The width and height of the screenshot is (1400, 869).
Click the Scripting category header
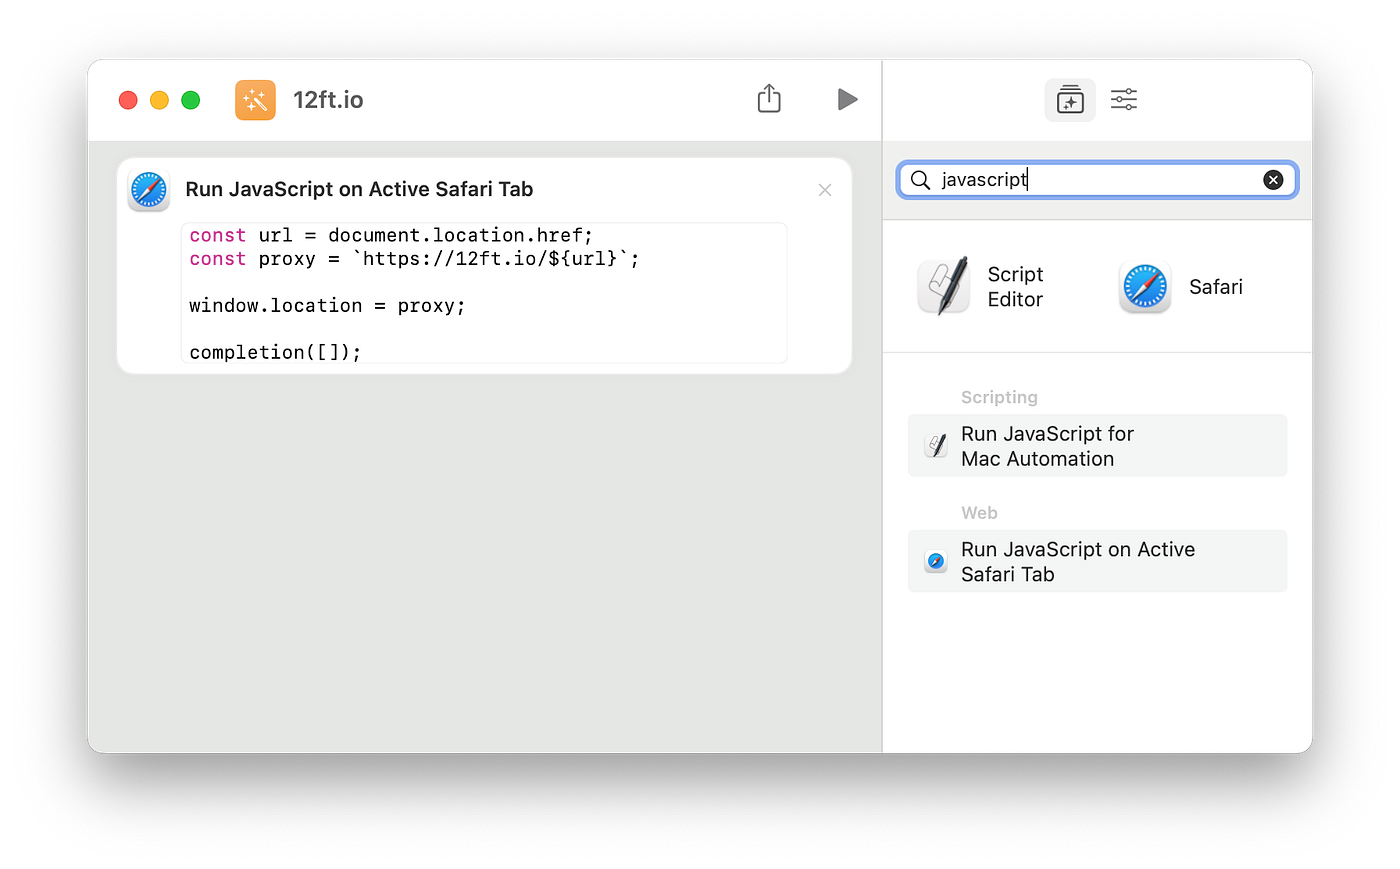click(999, 397)
